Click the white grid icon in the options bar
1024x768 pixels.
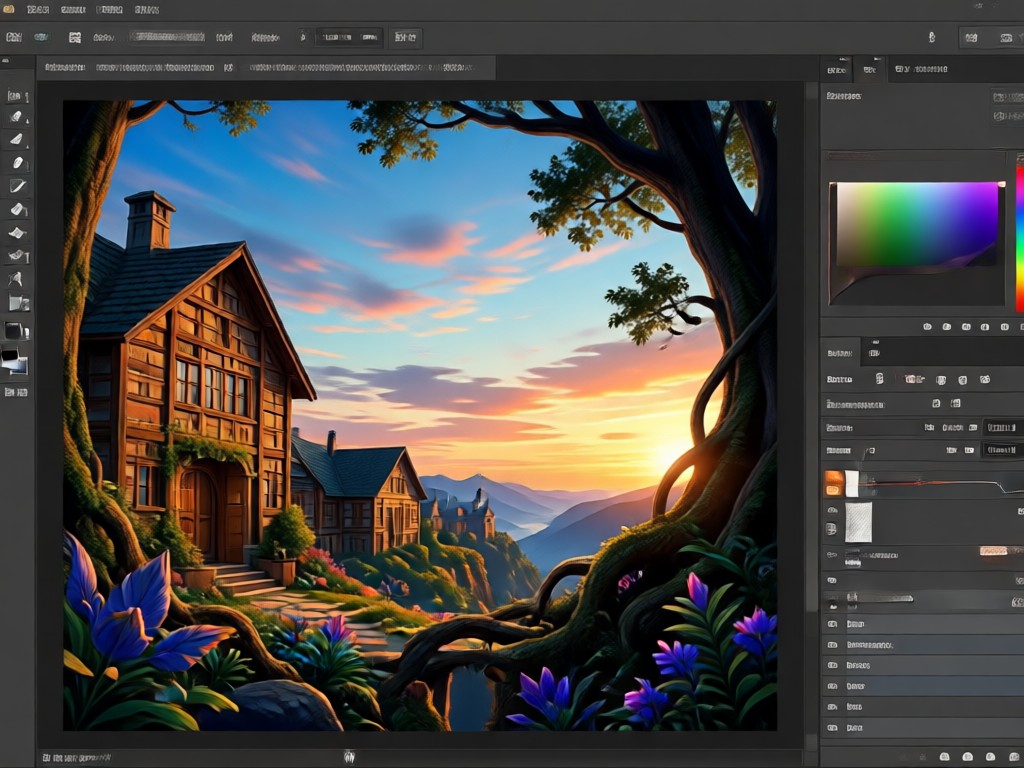[x=75, y=37]
